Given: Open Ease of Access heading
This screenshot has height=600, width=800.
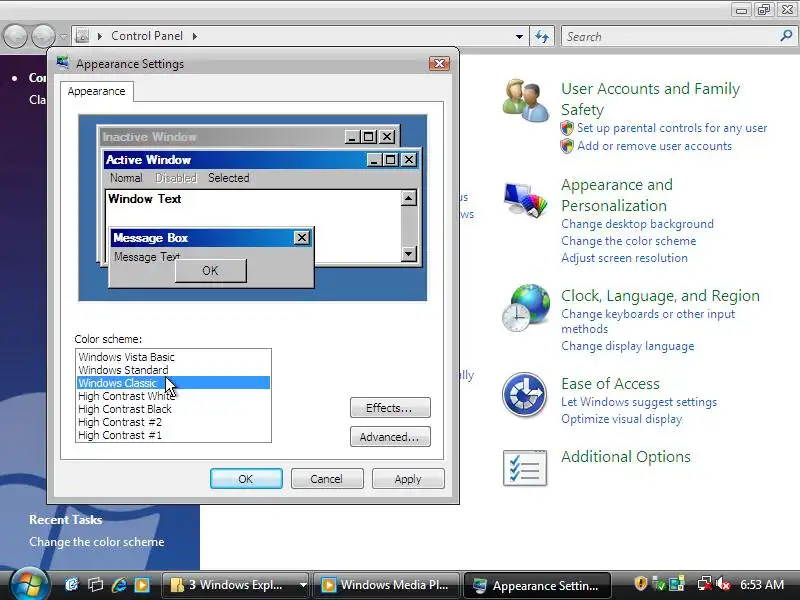Looking at the screenshot, I should coord(610,384).
